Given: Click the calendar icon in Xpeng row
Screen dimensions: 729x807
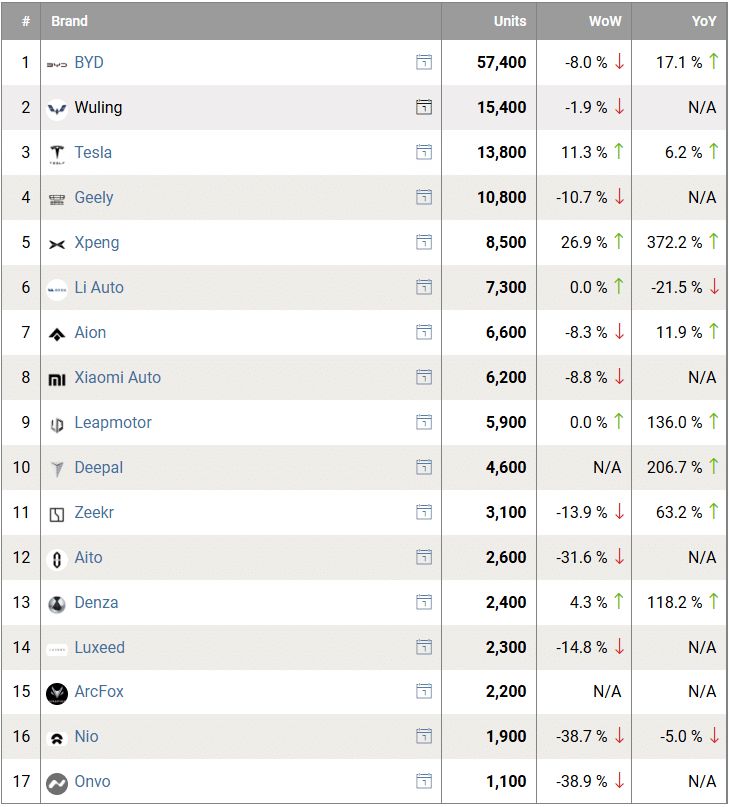Looking at the screenshot, I should pos(424,242).
